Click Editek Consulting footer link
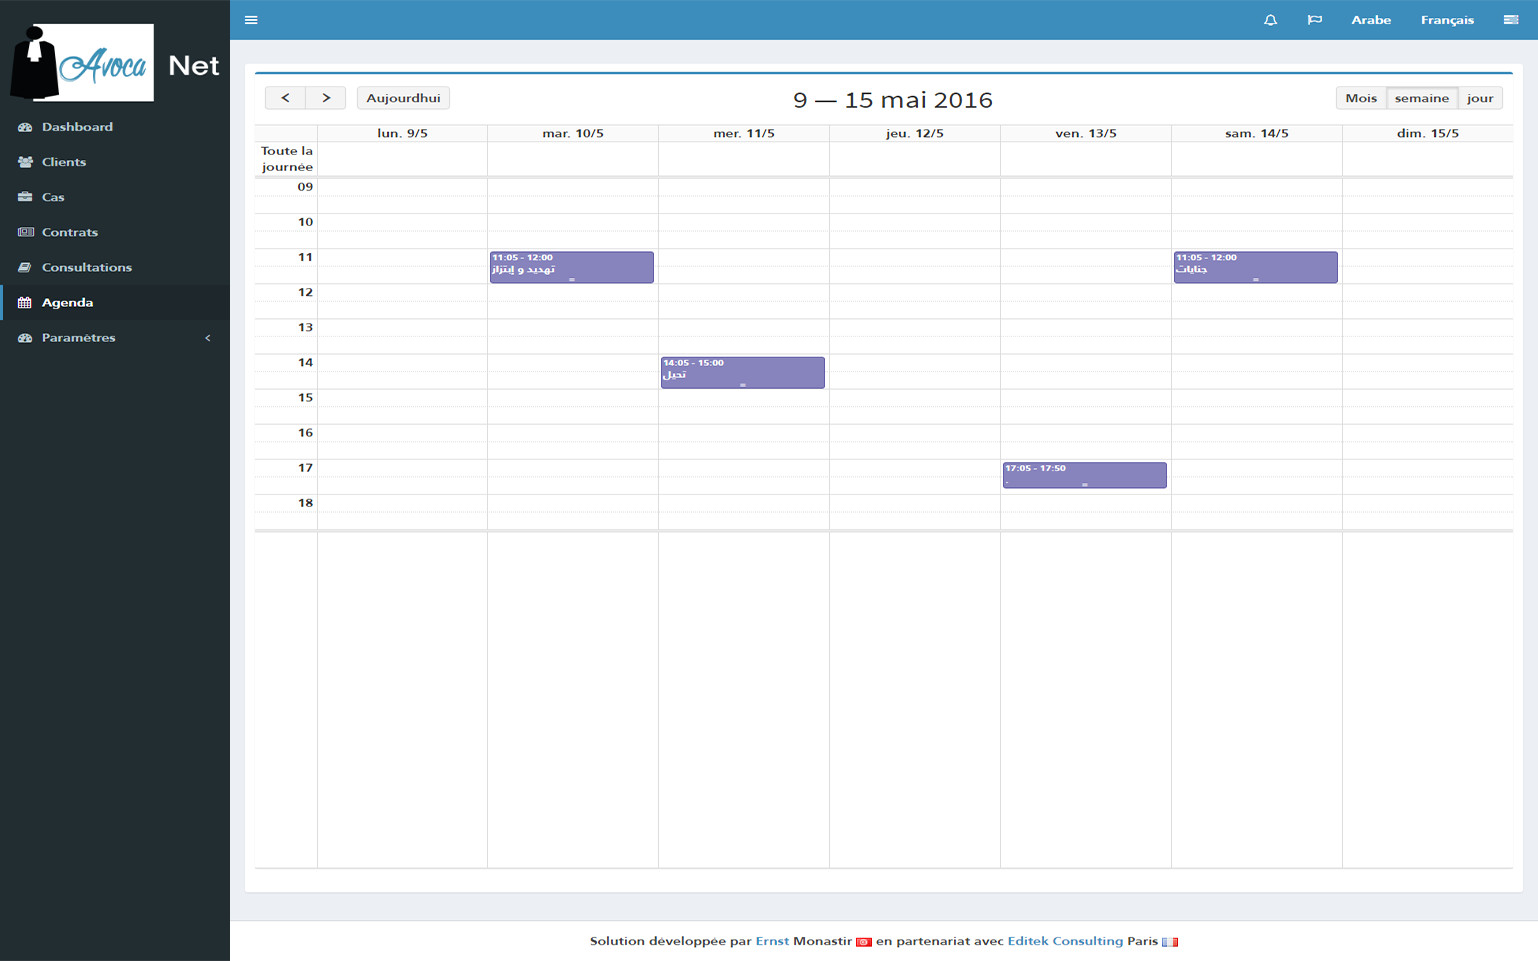The image size is (1538, 961). tap(1065, 941)
